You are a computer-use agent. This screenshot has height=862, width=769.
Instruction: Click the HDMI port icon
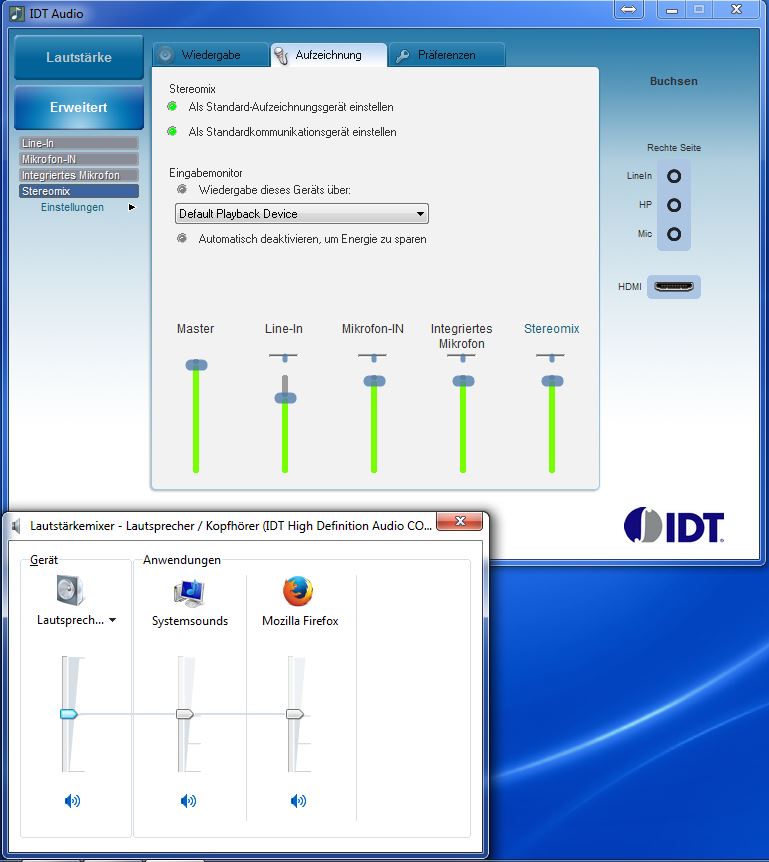click(674, 286)
